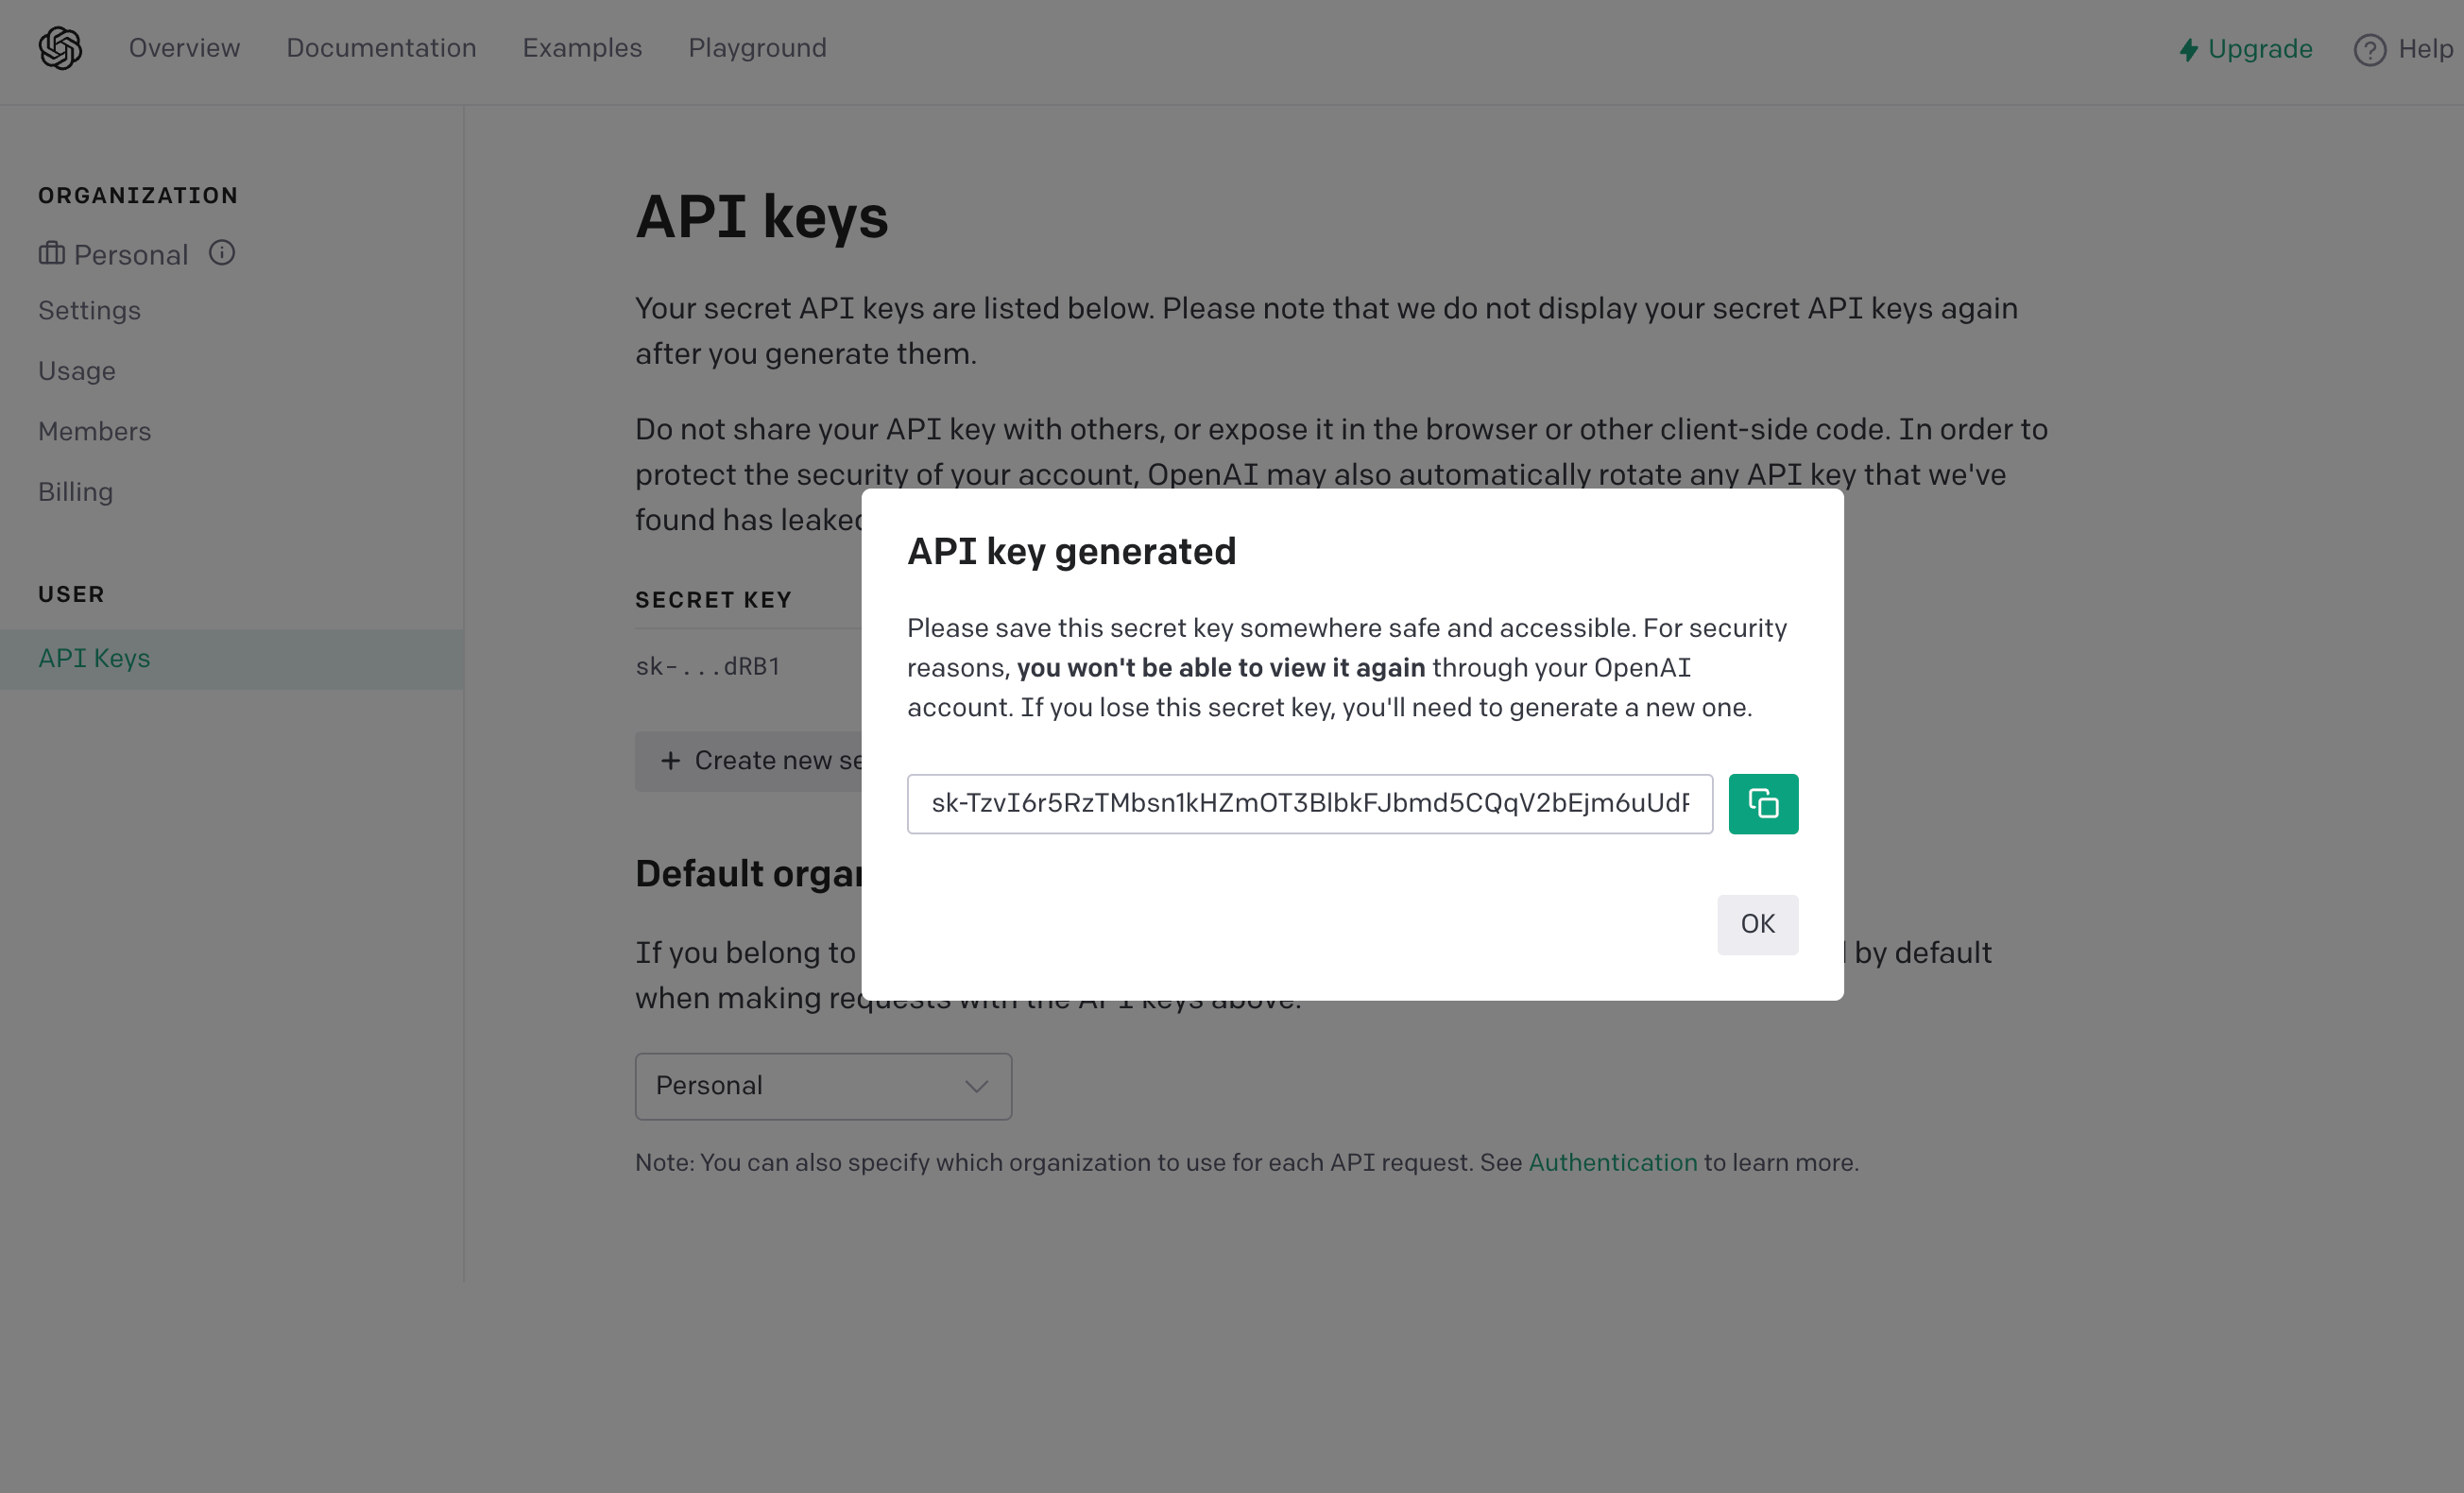Go to Examples in top navigation
Image resolution: width=2464 pixels, height=1493 pixels.
[x=582, y=48]
